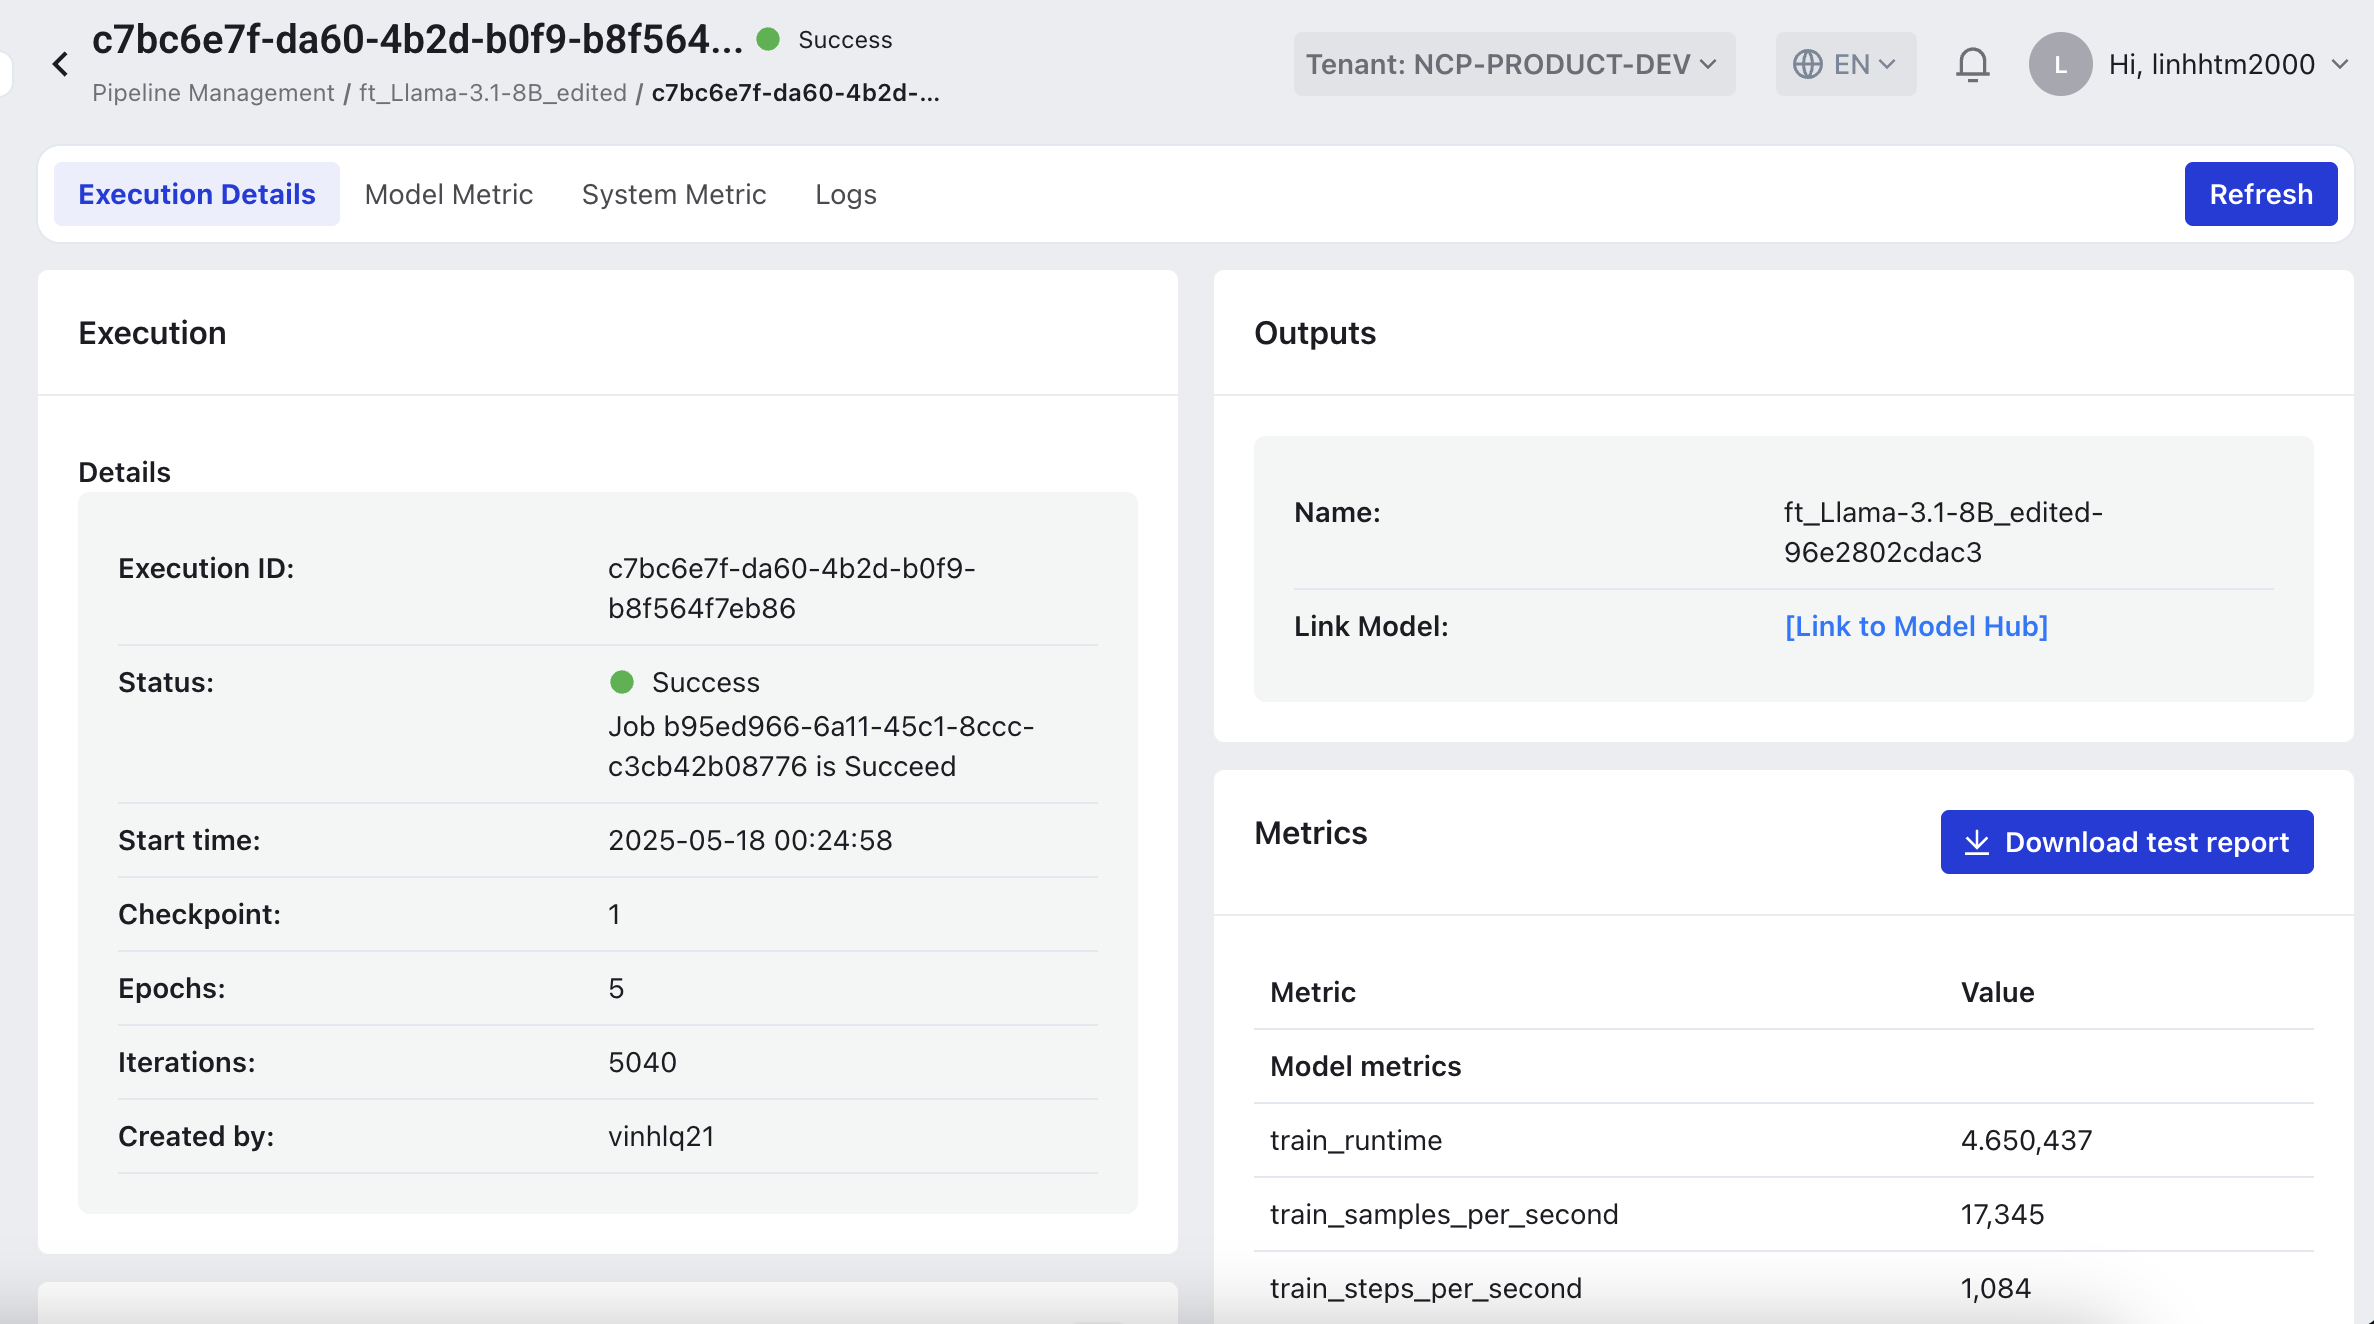Click the train_runtime metric row

[x=1783, y=1140]
